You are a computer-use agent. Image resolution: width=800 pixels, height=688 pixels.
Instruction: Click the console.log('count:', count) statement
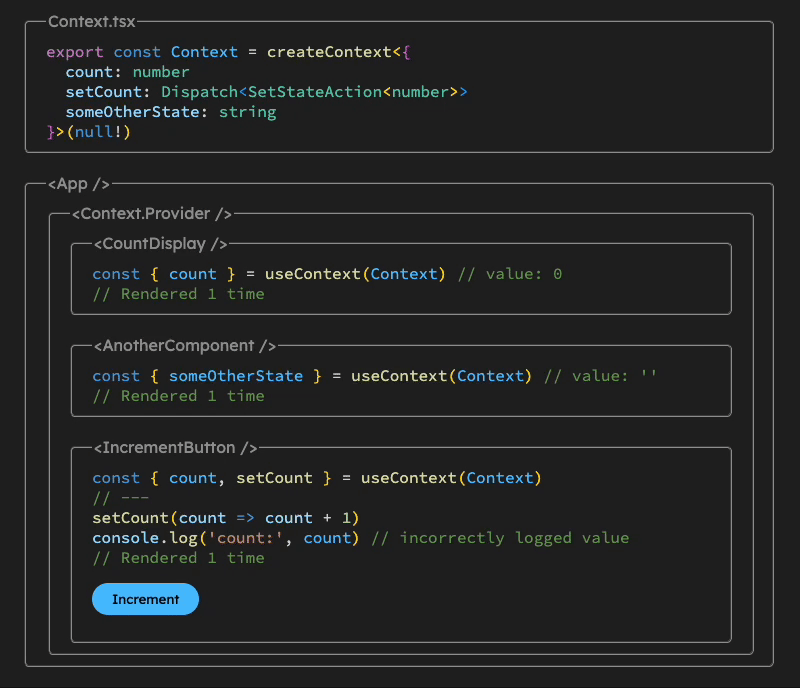click(x=226, y=538)
